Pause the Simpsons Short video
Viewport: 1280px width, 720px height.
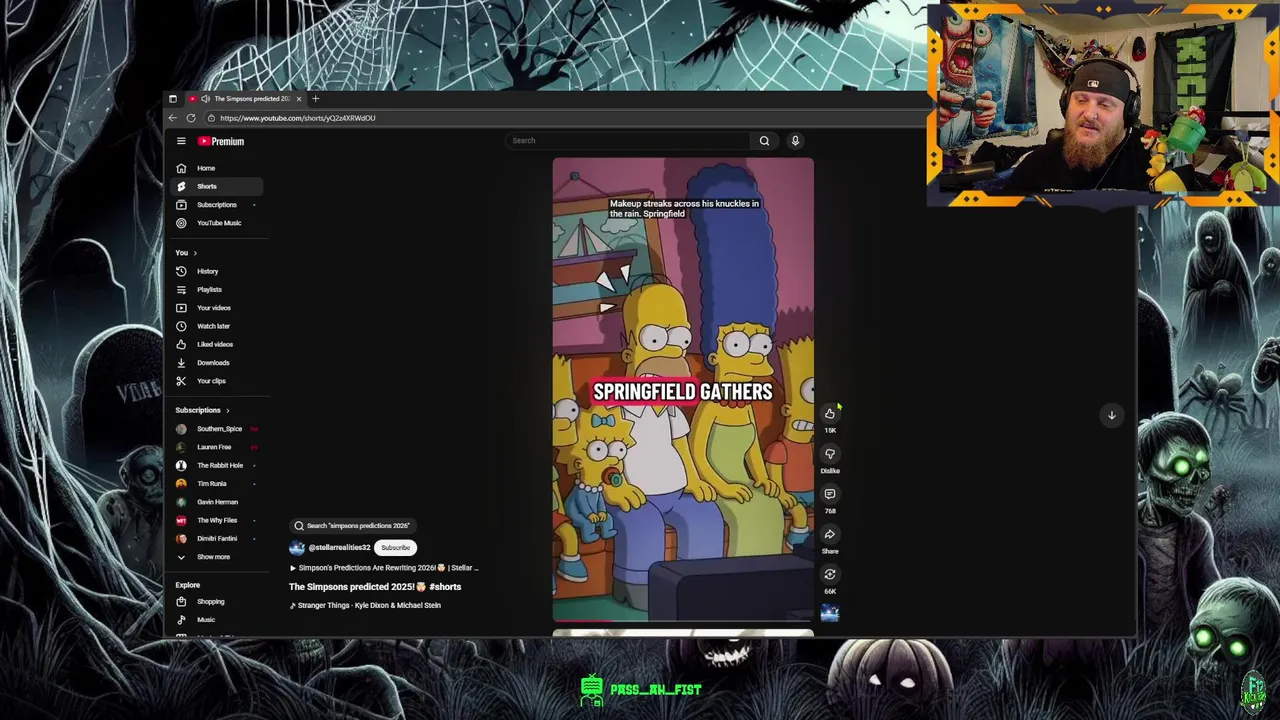(683, 390)
